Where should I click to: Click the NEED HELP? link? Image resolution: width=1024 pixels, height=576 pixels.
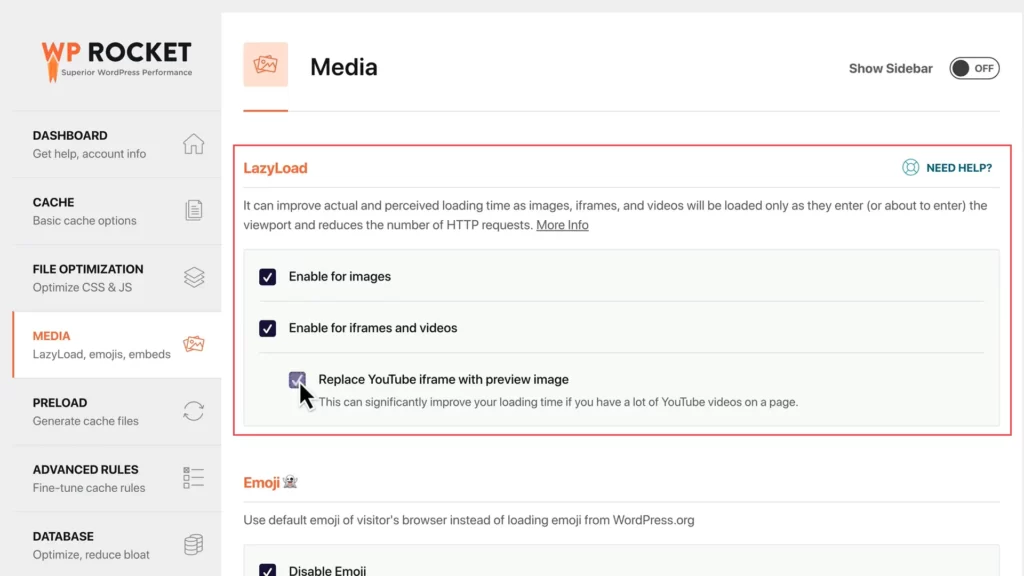tap(958, 168)
